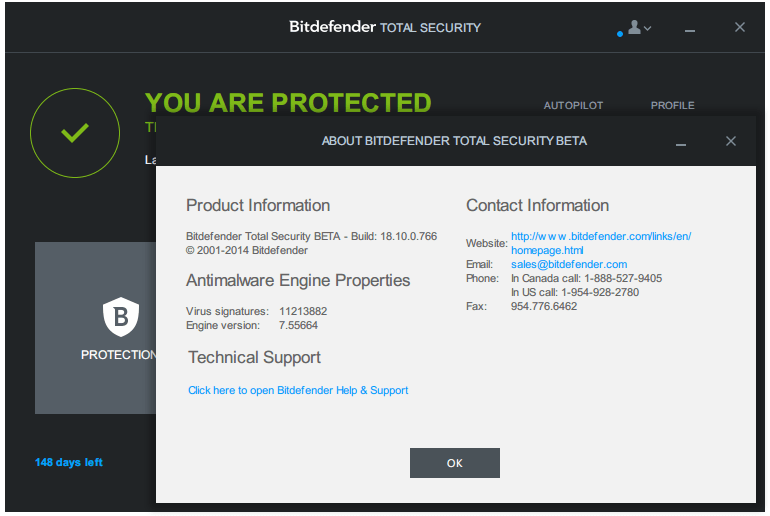Screen dimensions: 770x516
Task: Open Bitdefender Help & Support link
Action: point(298,390)
